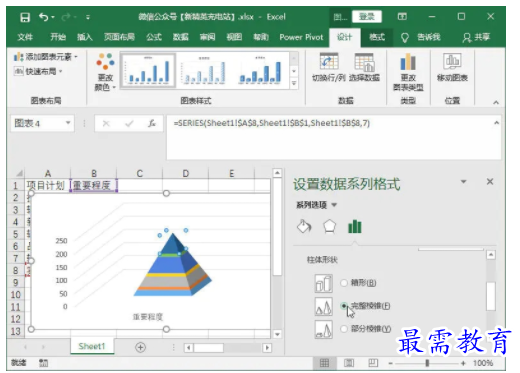
Task: Switch to the 开始 tab
Action: [x=58, y=37]
